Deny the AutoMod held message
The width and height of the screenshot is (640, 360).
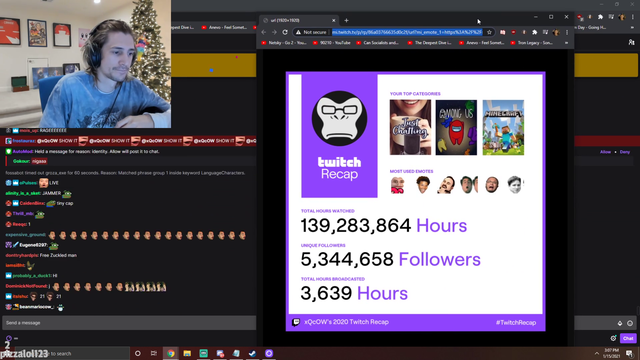(x=624, y=152)
